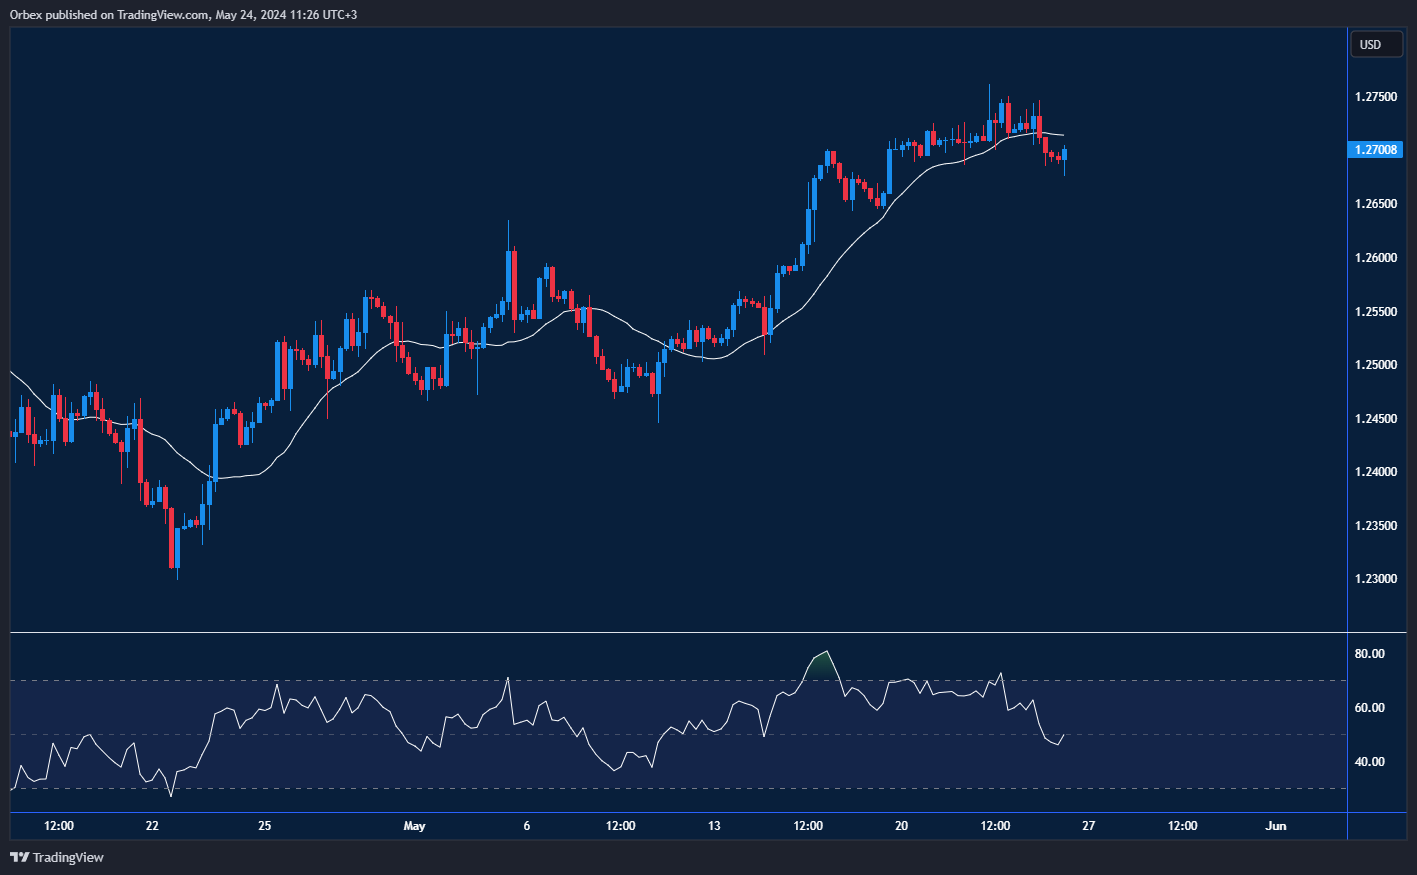Click date label 25 on time axis

coord(264,826)
